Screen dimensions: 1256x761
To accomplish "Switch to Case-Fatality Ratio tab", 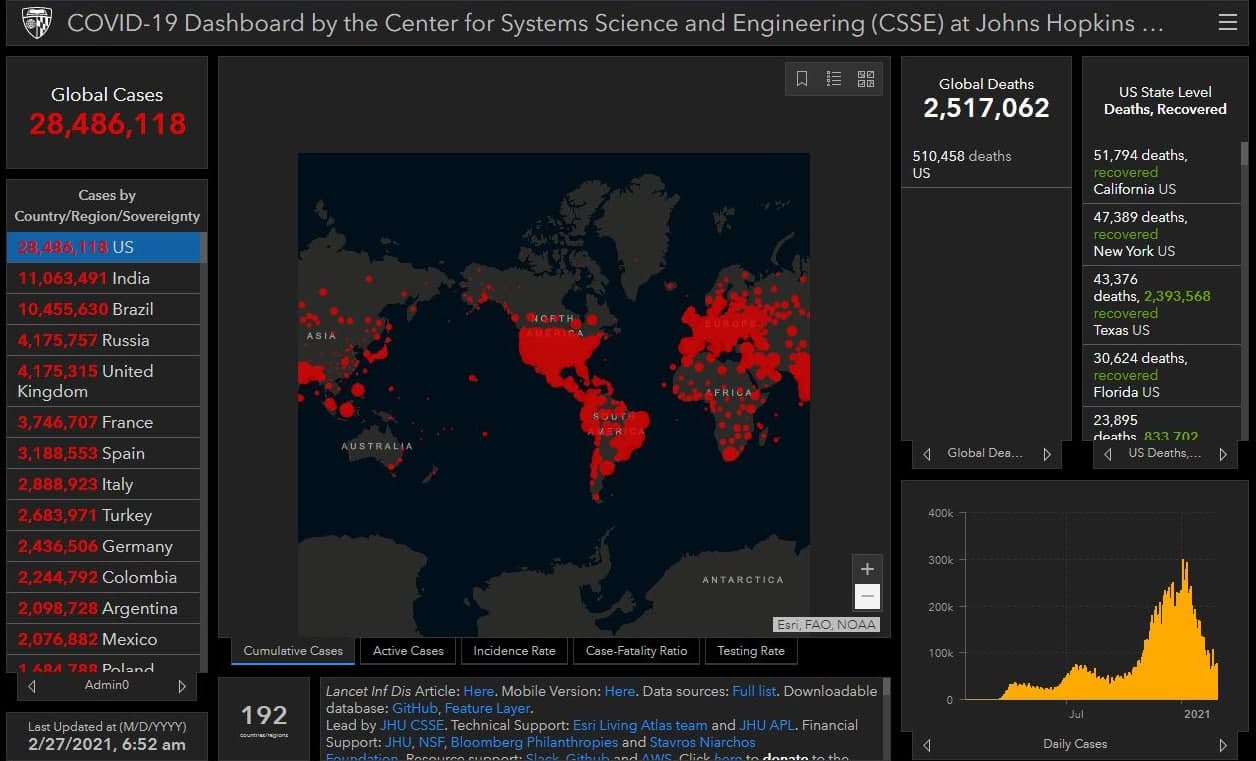I will tap(636, 651).
